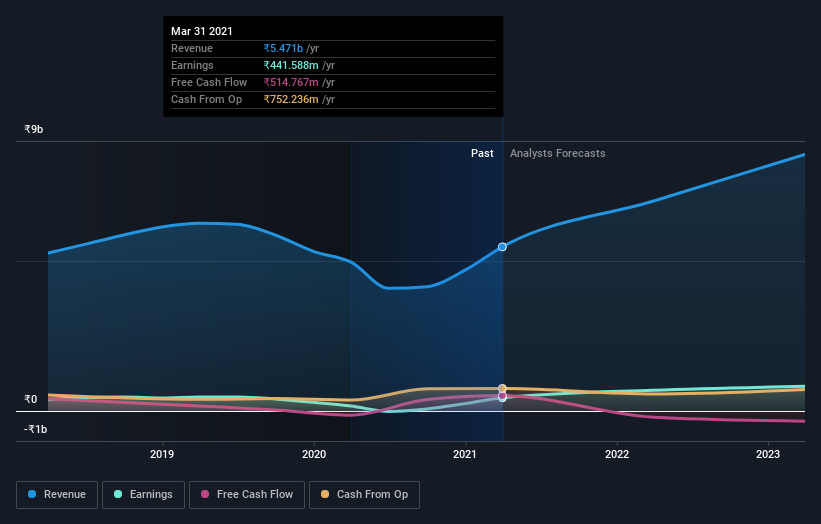Click the 2019 x-axis label
This screenshot has height=524, width=821.
pyautogui.click(x=162, y=454)
